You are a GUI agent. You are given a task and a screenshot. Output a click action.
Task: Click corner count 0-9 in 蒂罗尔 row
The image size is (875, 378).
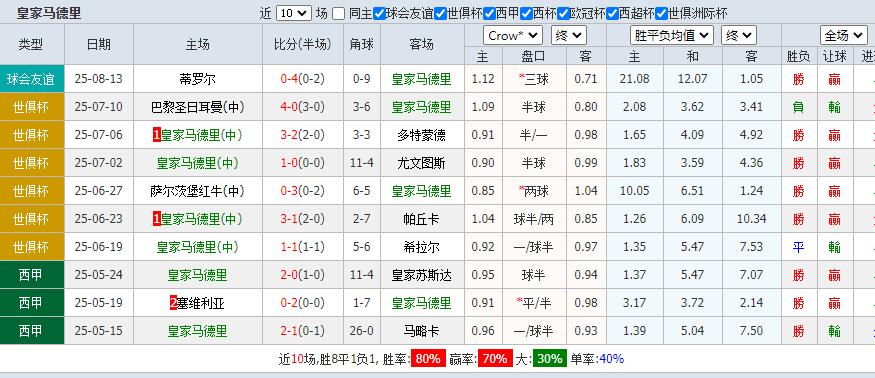[x=362, y=79]
